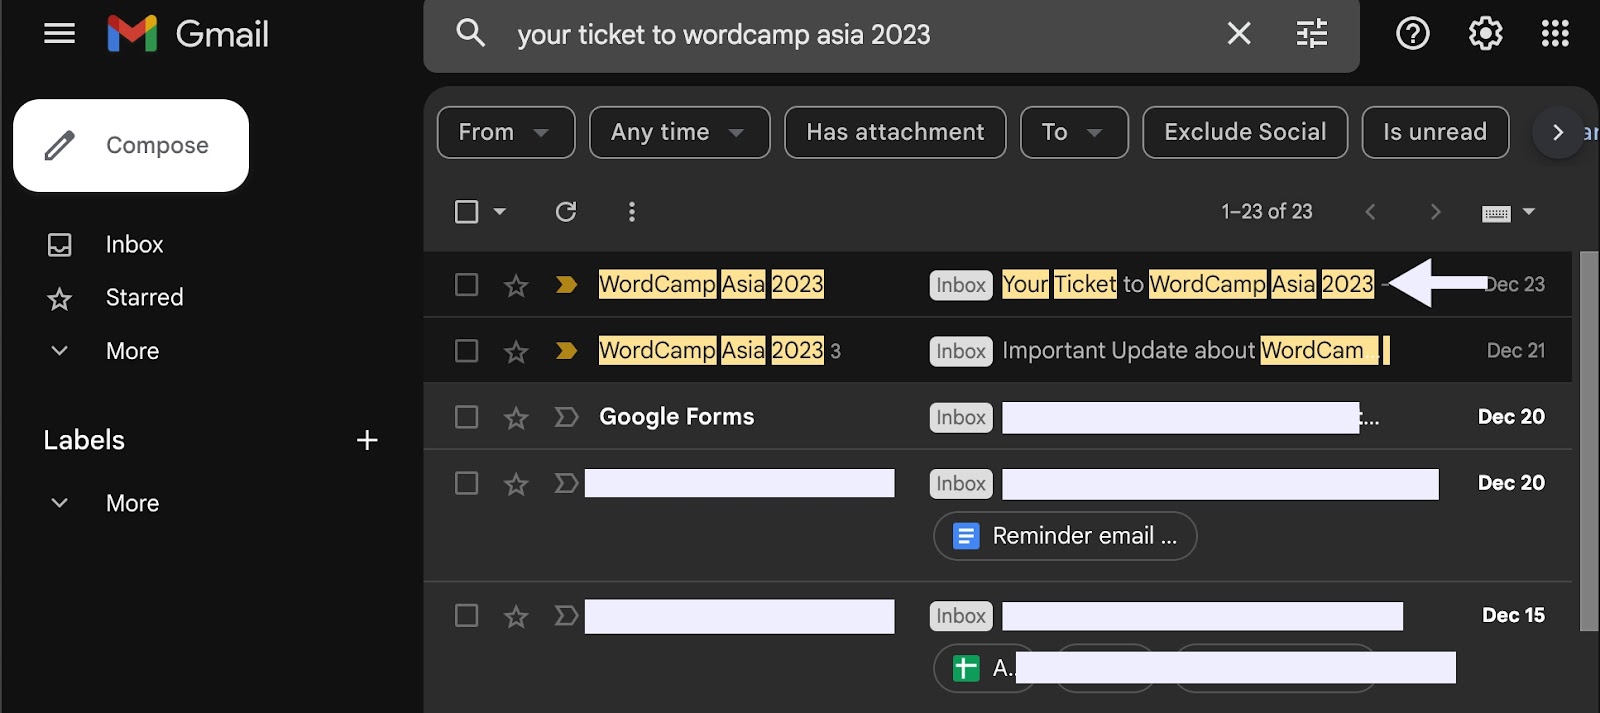Open the Reminder email document attachment
1600x713 pixels.
pos(1065,536)
